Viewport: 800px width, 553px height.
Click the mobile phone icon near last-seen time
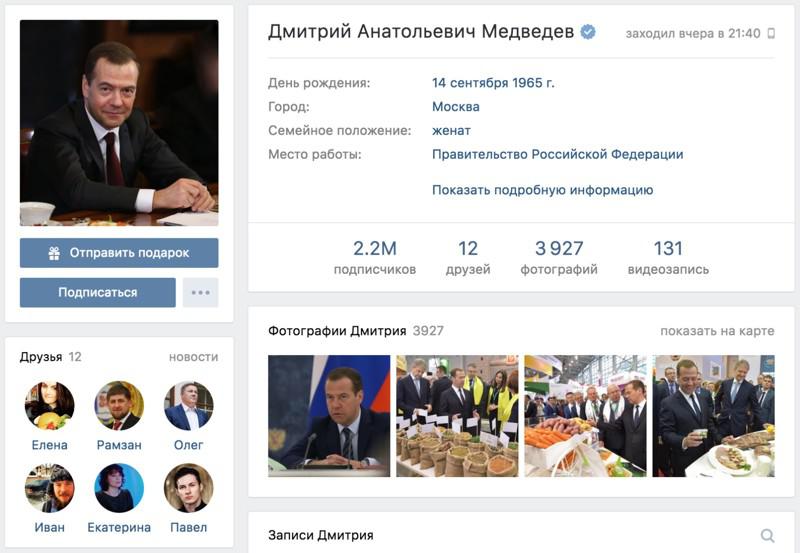click(771, 34)
